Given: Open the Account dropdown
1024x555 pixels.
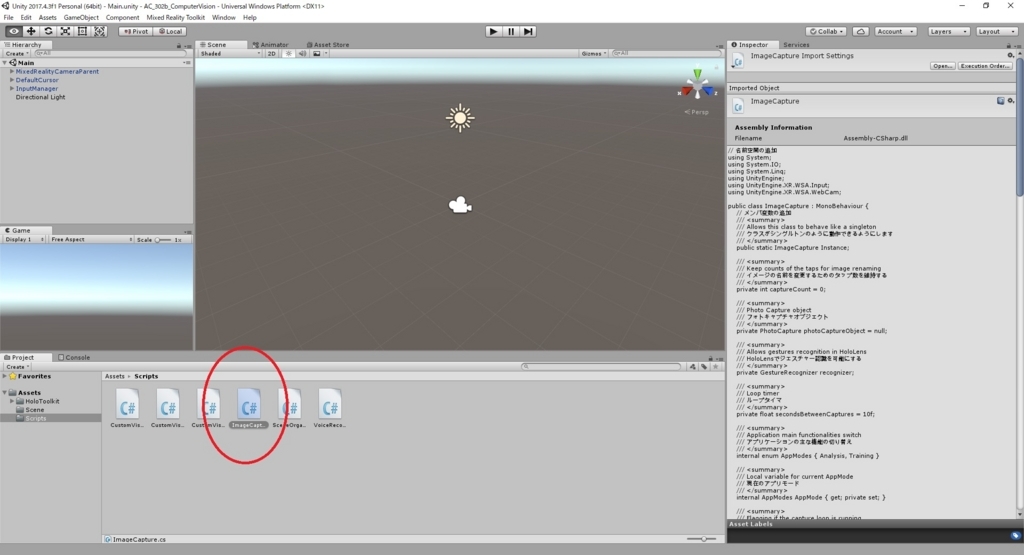Looking at the screenshot, I should coord(895,31).
